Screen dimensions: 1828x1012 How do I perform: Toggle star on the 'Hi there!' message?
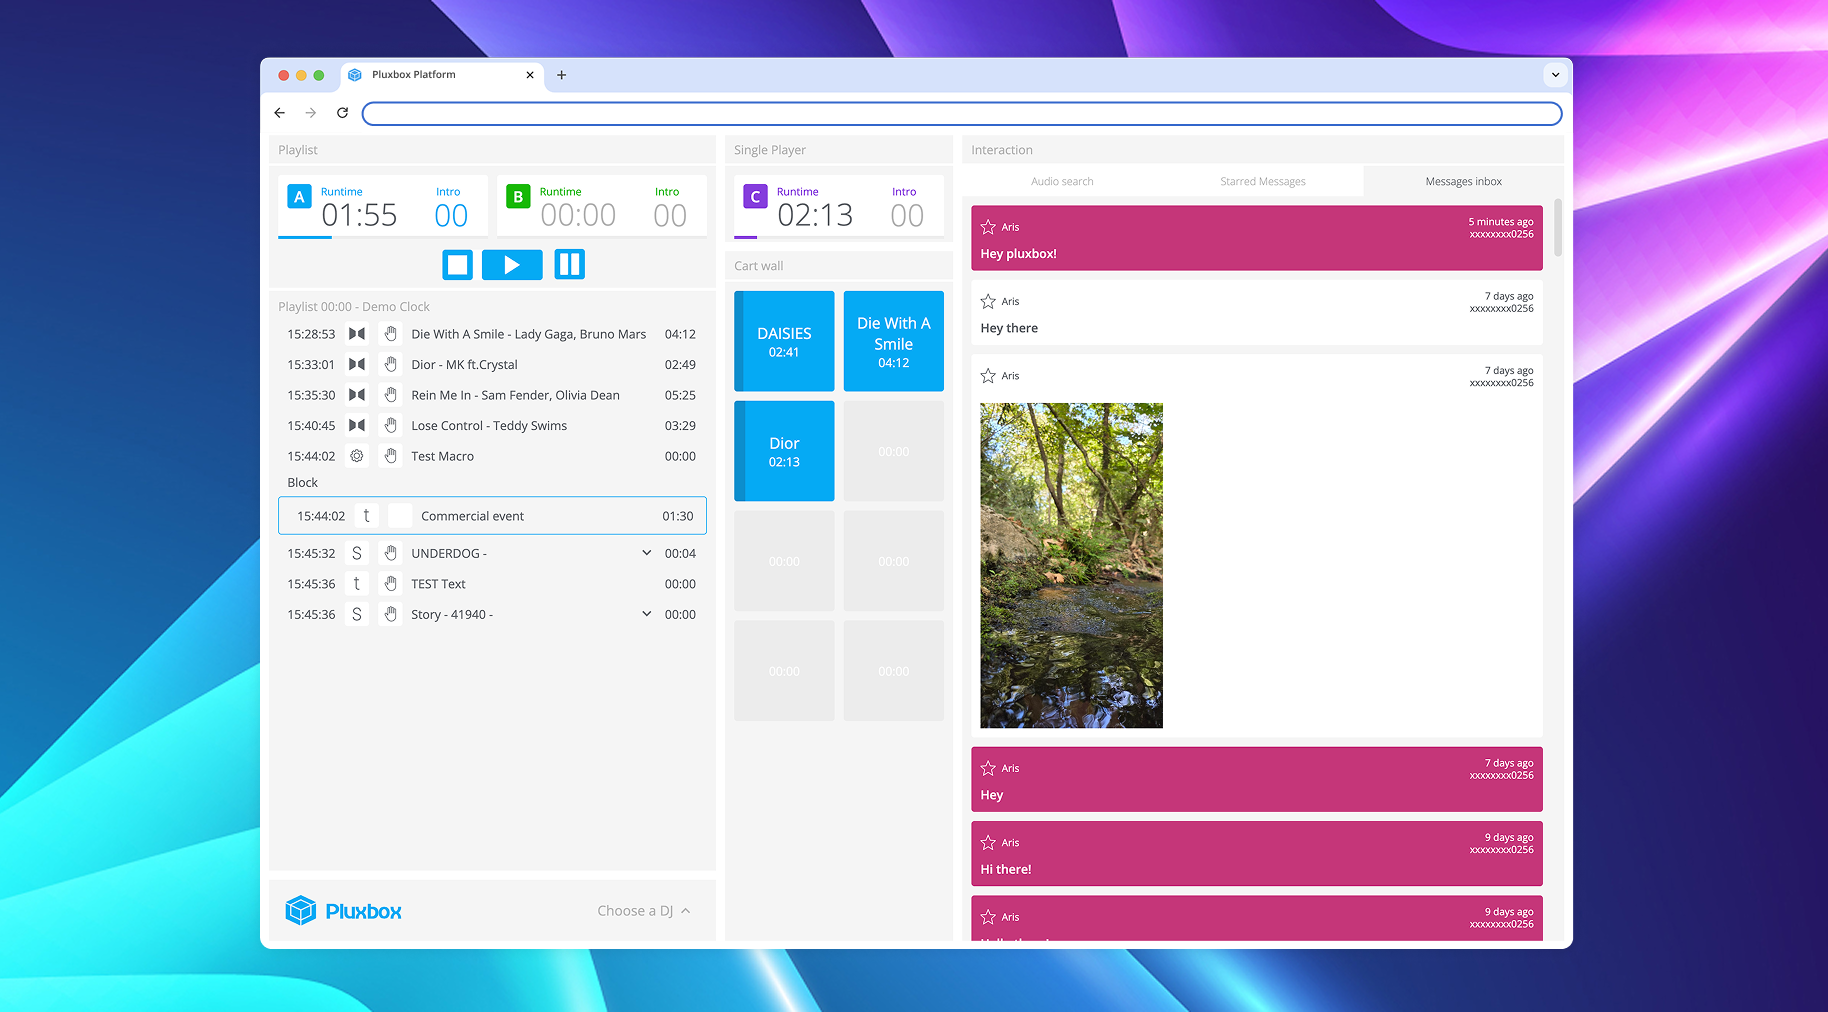988,843
